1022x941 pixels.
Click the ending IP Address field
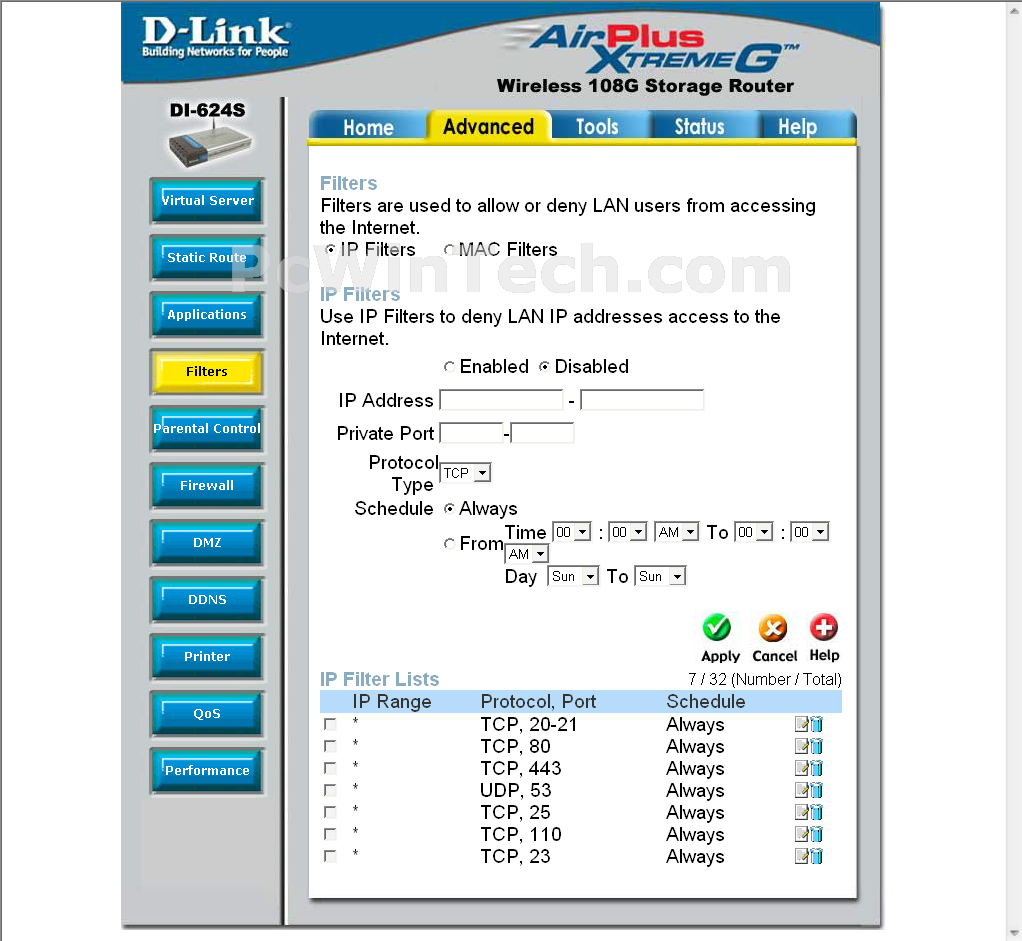click(642, 400)
